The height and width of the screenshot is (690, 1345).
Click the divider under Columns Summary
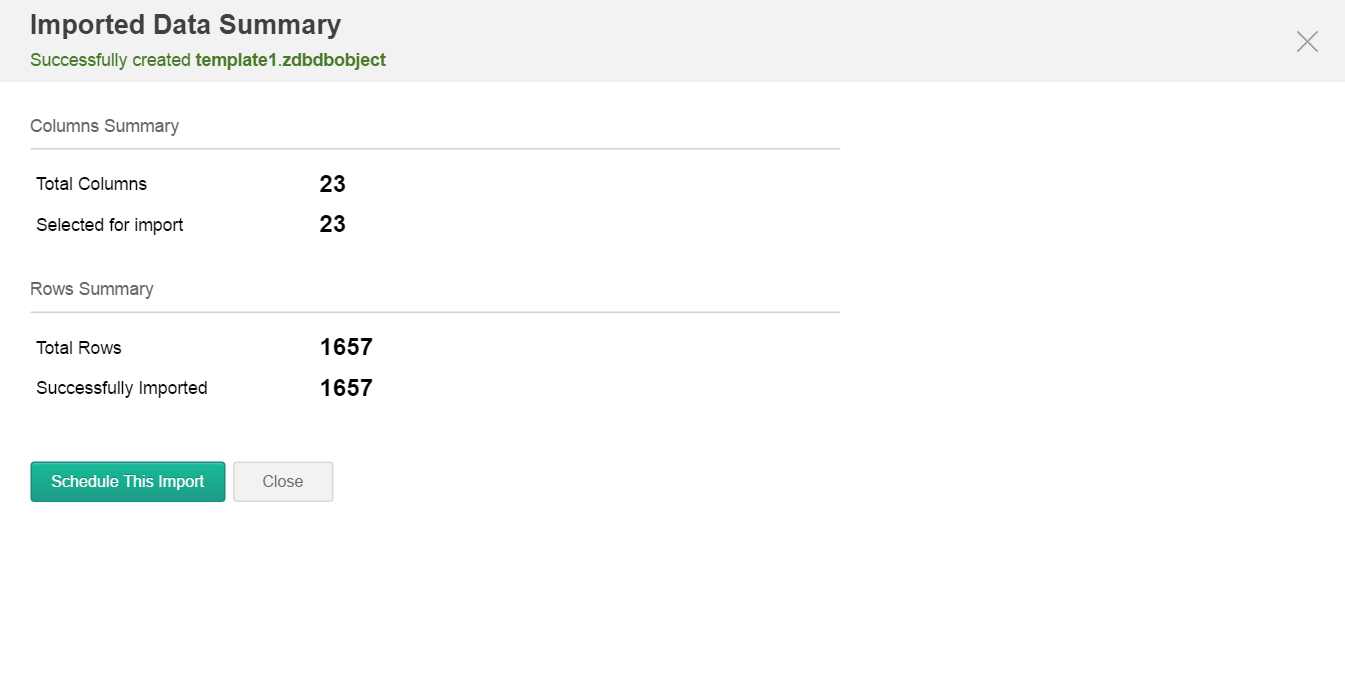point(435,149)
